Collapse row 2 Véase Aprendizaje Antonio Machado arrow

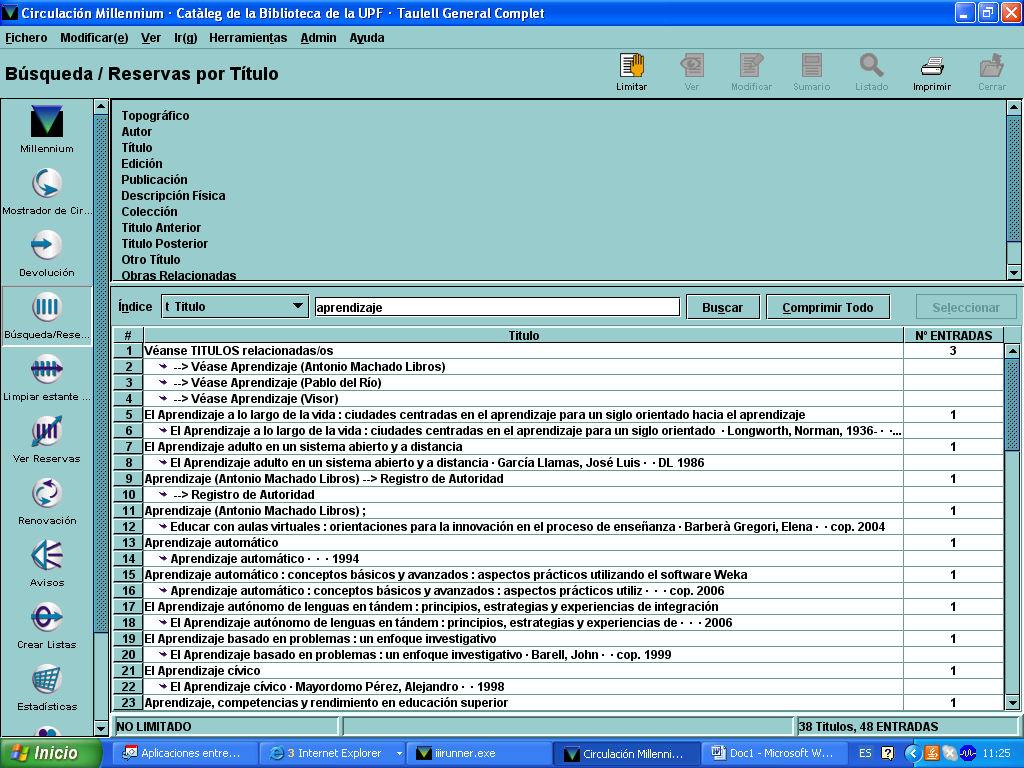point(163,366)
